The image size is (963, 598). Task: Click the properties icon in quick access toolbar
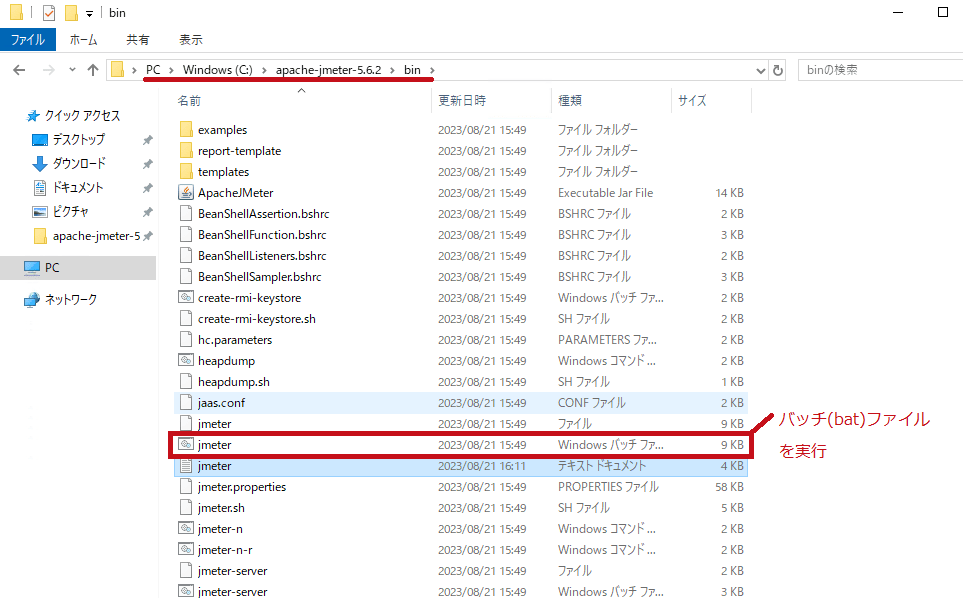(49, 12)
